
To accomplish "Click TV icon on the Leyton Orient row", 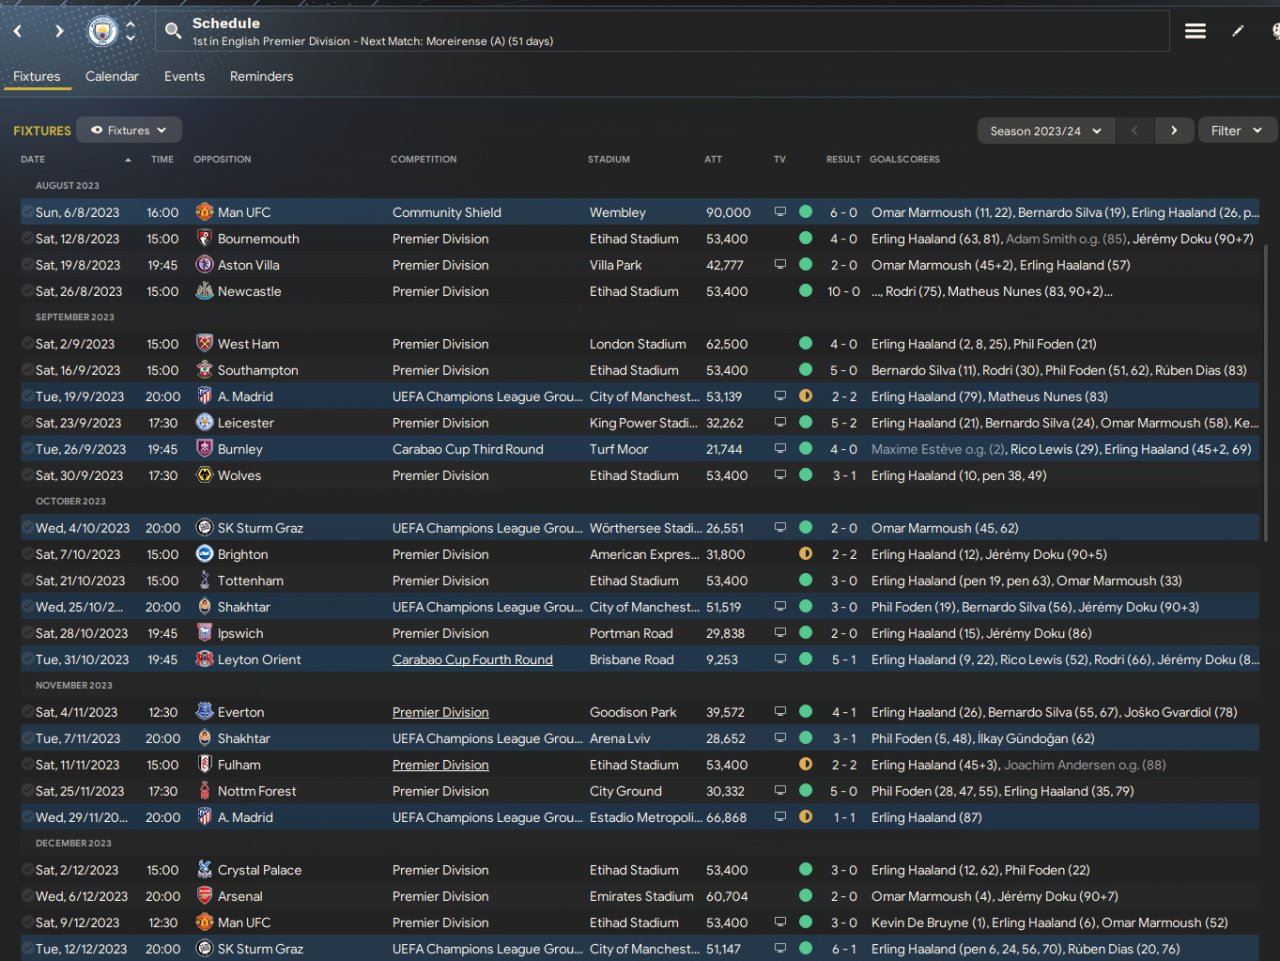I will tap(780, 659).
